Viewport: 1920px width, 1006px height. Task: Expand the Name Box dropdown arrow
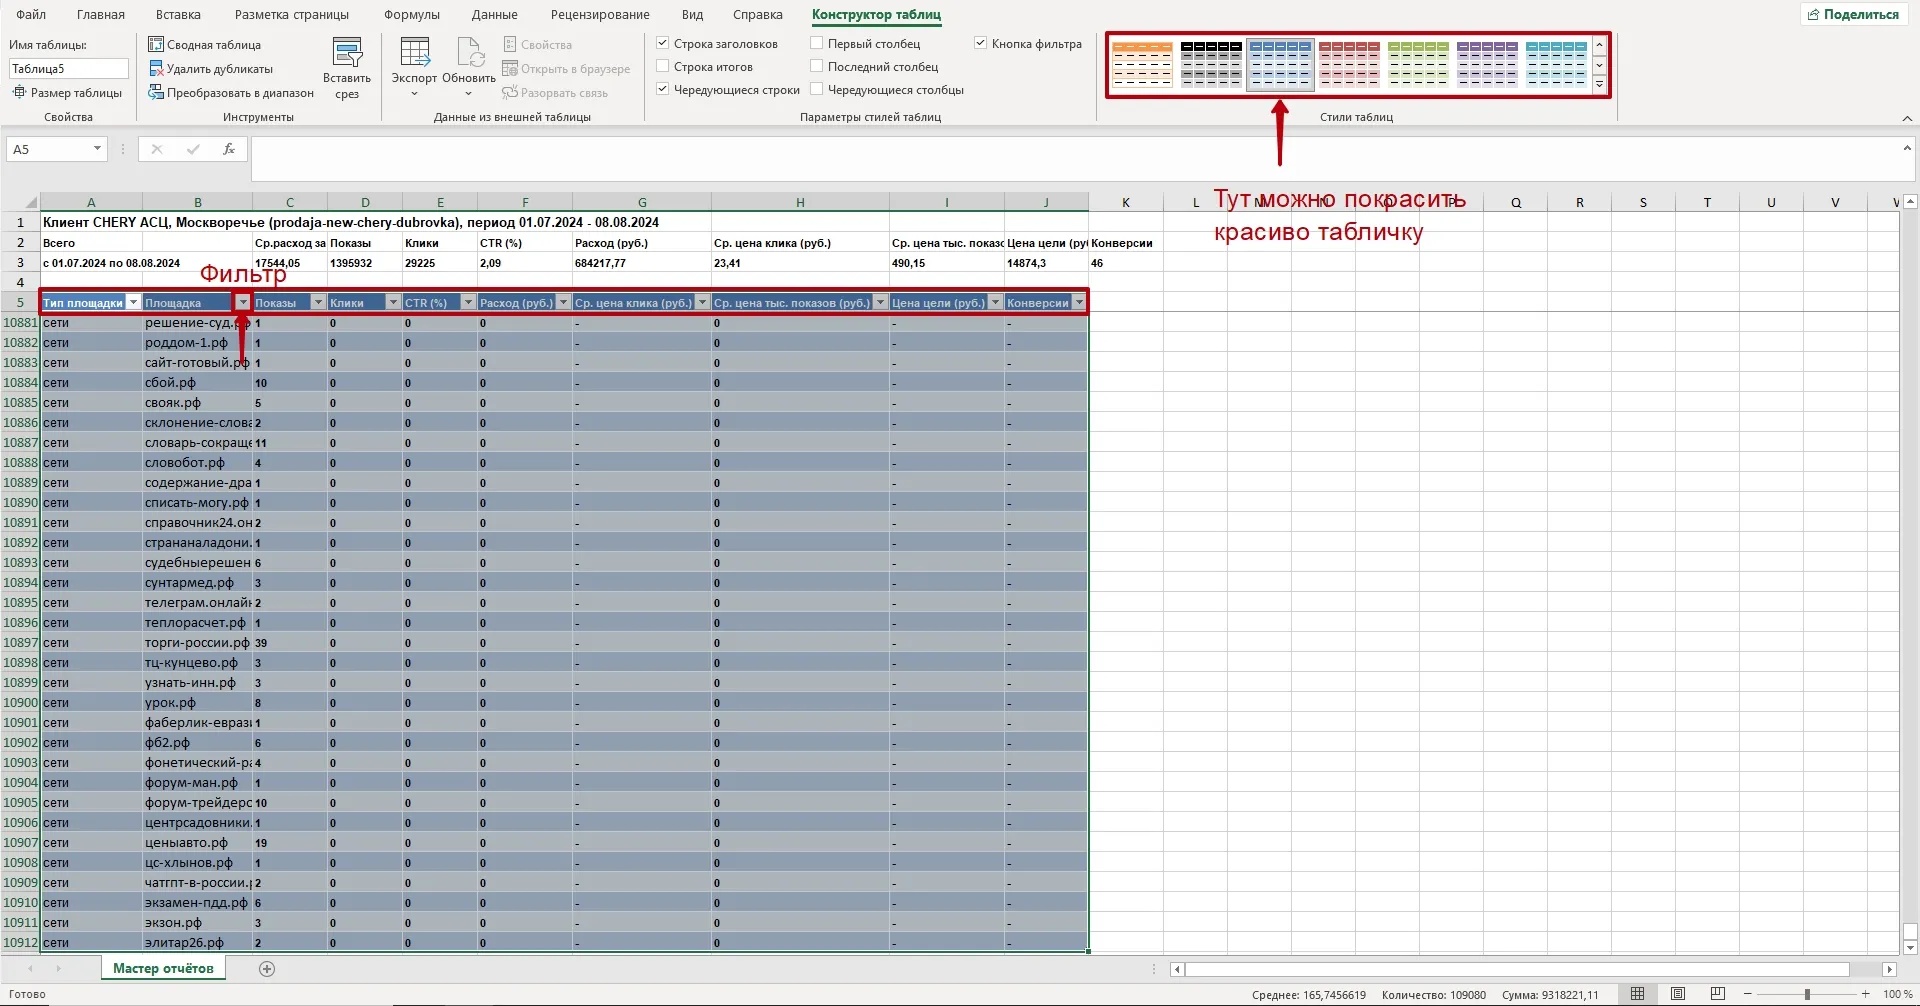point(97,149)
